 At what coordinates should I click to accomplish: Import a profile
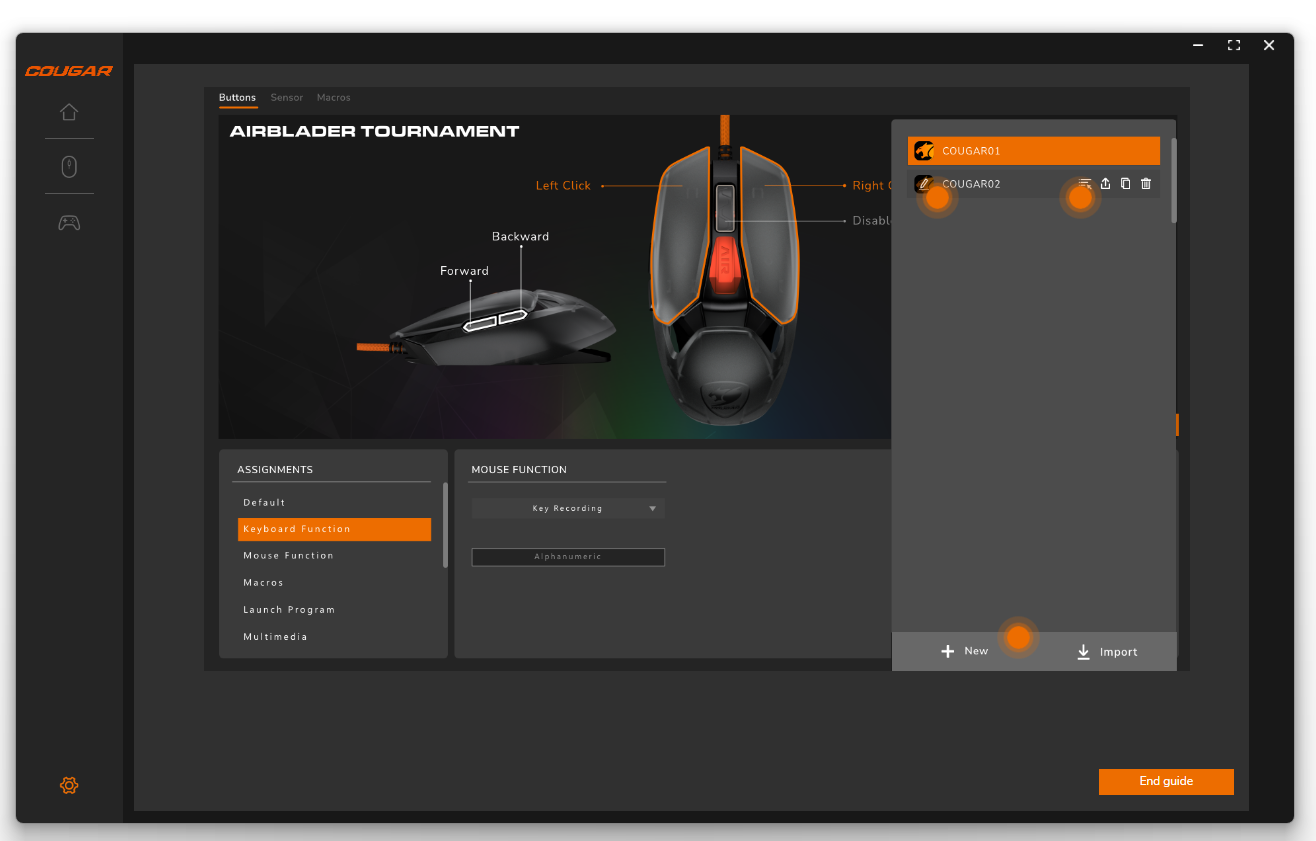tap(1106, 652)
